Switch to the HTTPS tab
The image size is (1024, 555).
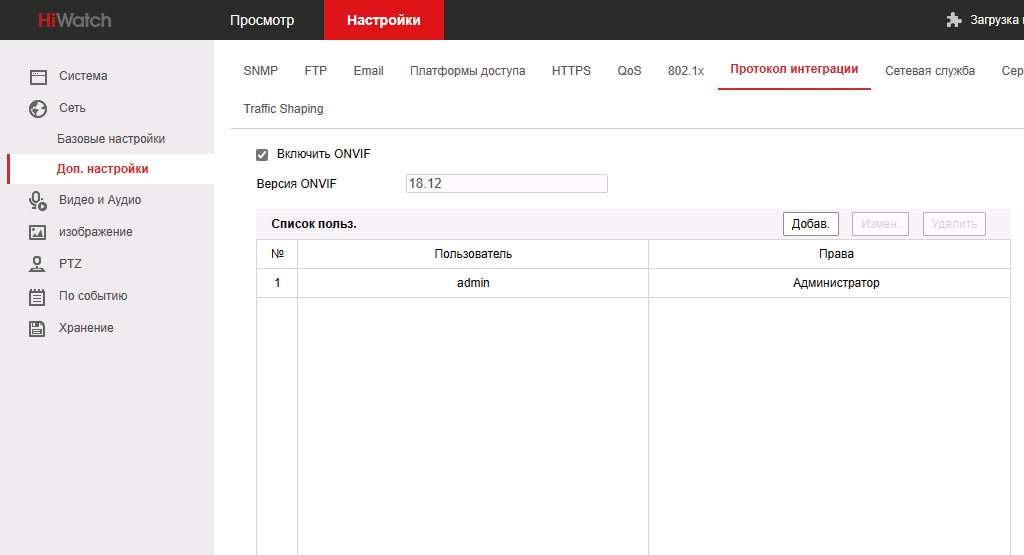point(571,71)
